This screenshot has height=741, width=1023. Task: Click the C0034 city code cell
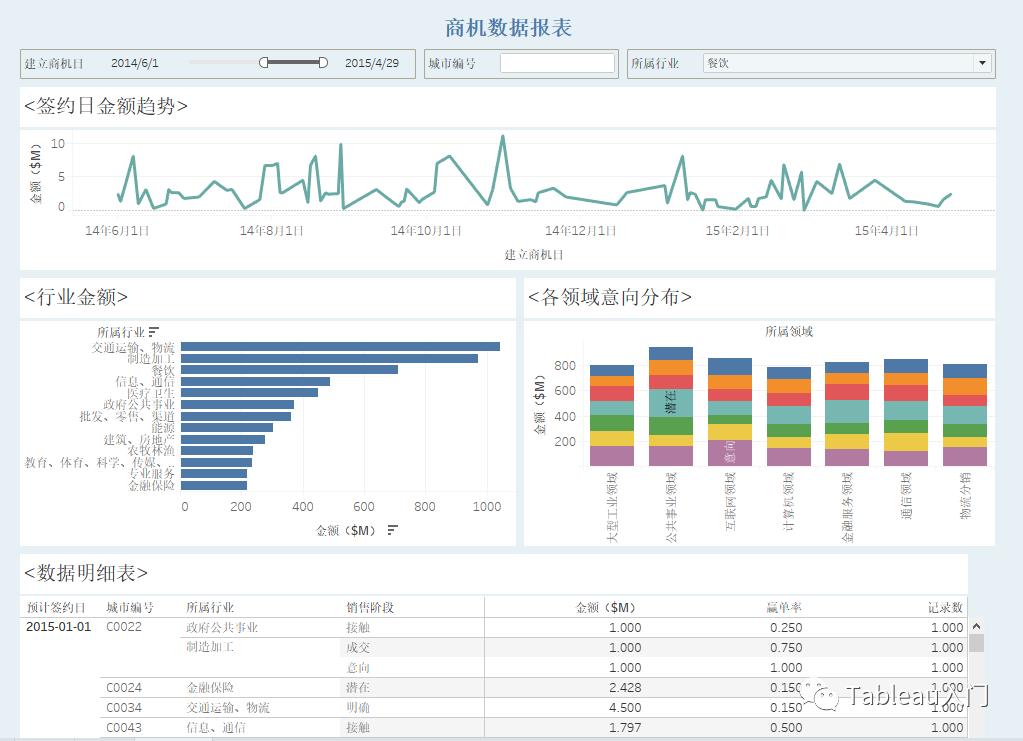124,708
